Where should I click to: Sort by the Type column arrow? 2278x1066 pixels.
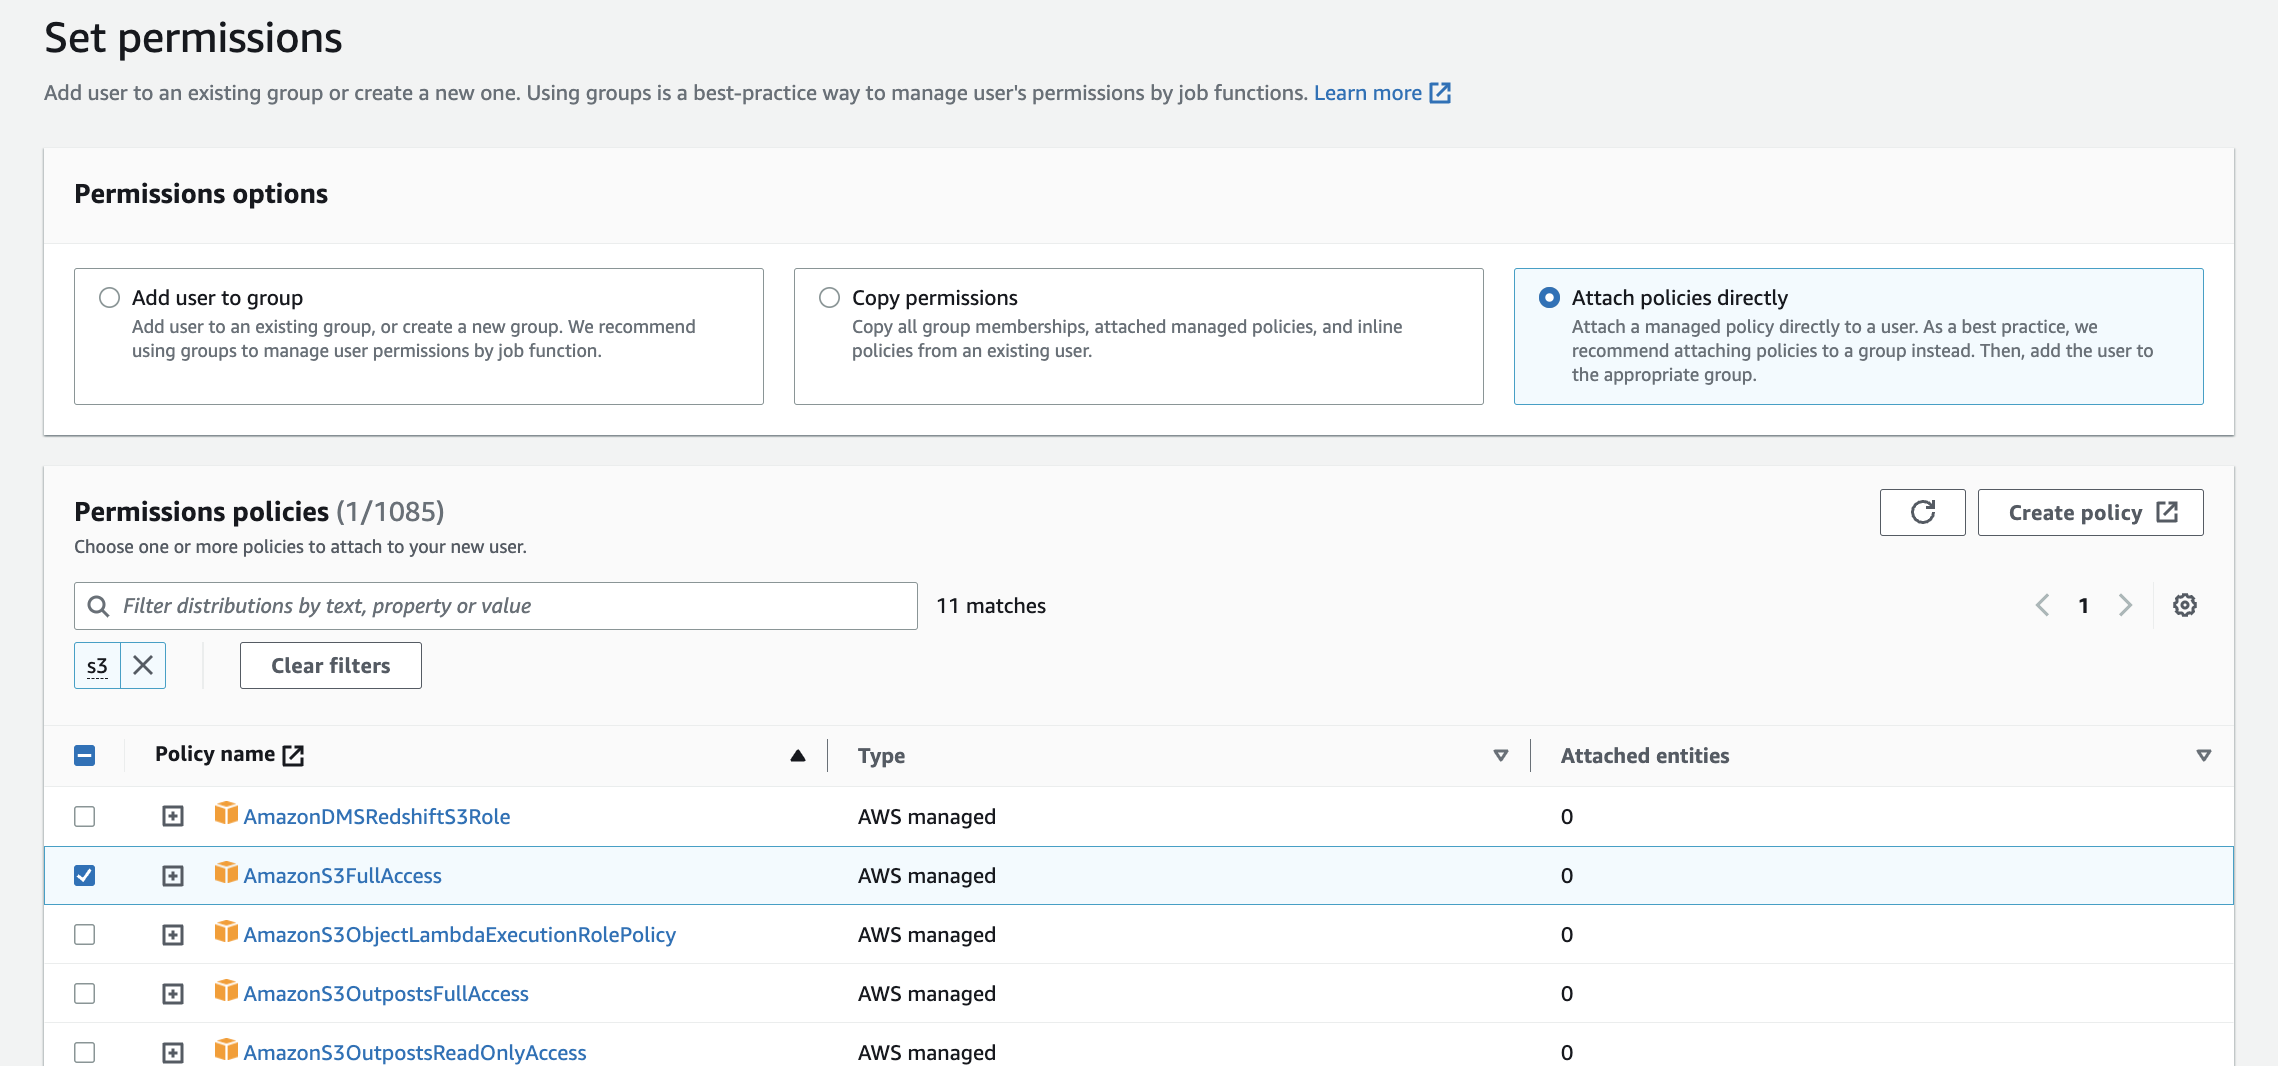[x=1500, y=756]
